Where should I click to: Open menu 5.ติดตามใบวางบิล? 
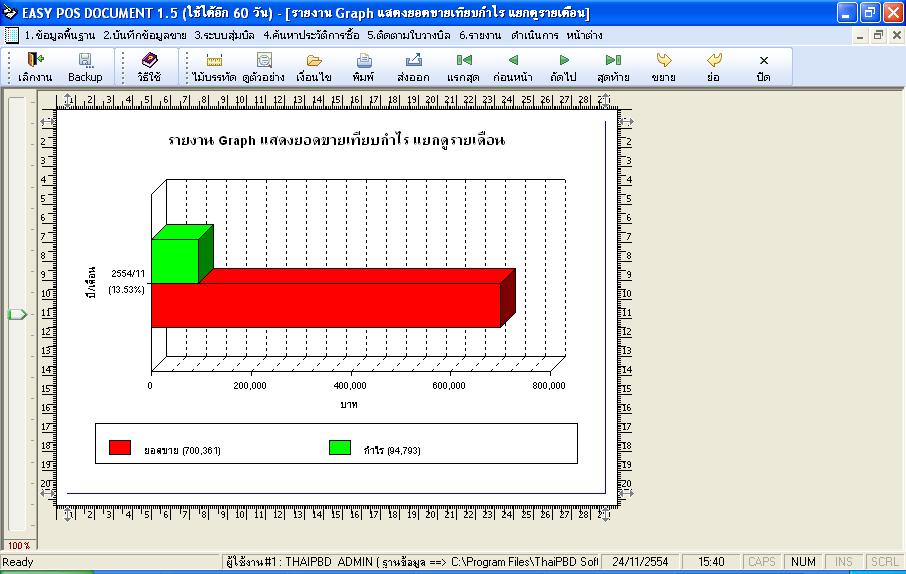(409, 35)
